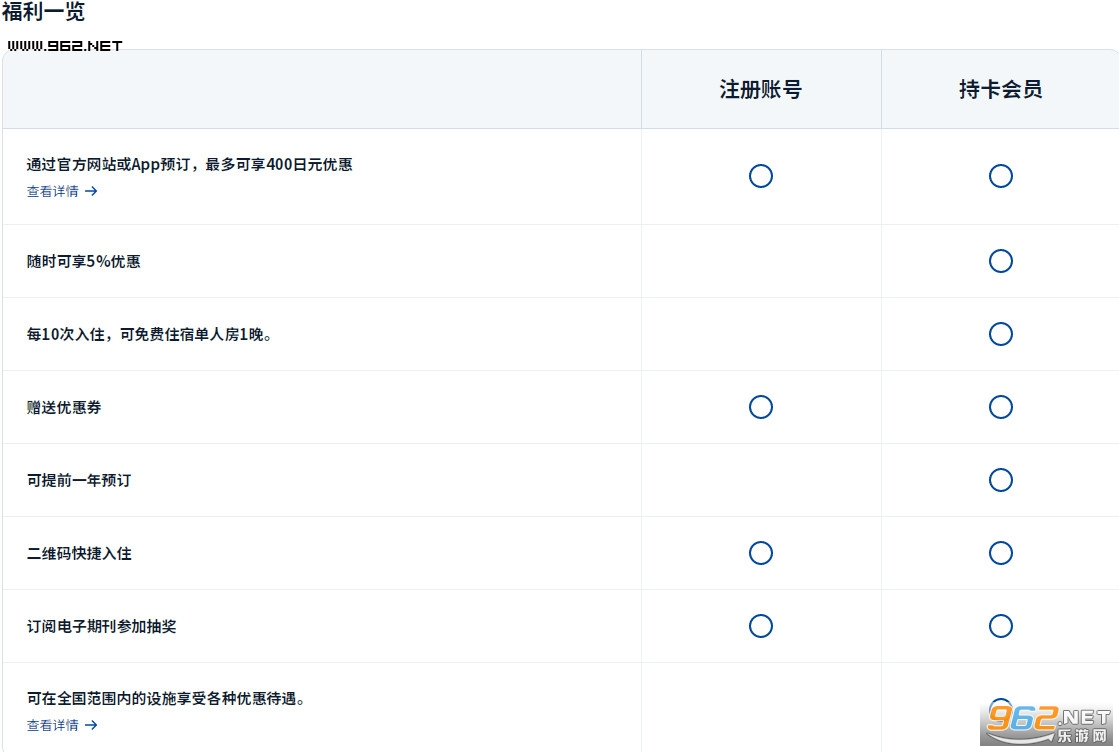Click 注册账号 circle in 赠送优惠券 row
The image size is (1119, 752).
[x=761, y=407]
